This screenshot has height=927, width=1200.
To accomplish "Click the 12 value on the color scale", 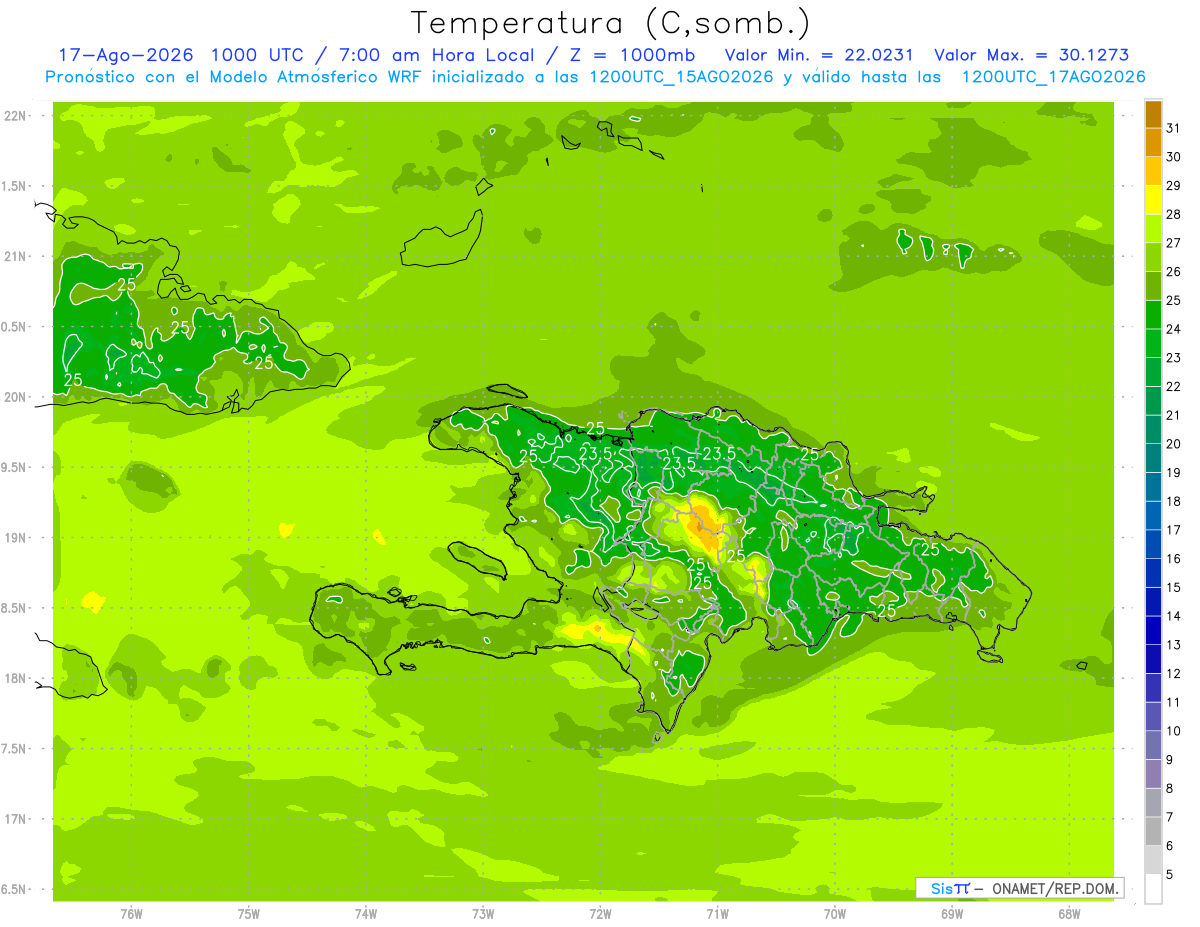I will pos(1174,674).
